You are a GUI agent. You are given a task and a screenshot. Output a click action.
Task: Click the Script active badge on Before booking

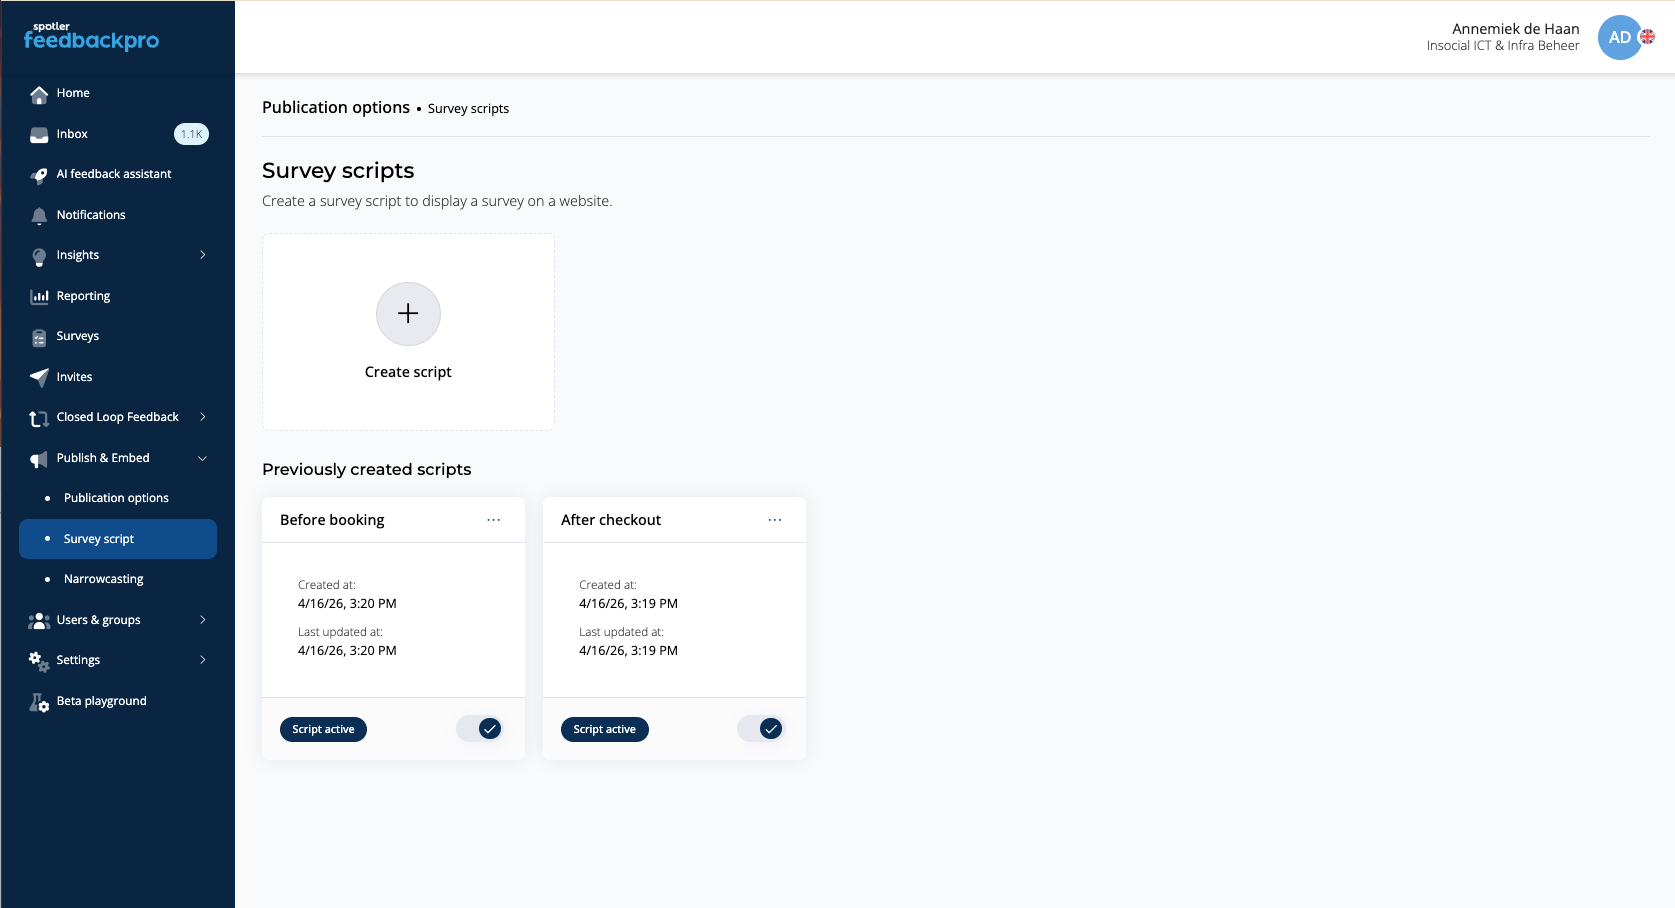[x=323, y=729]
